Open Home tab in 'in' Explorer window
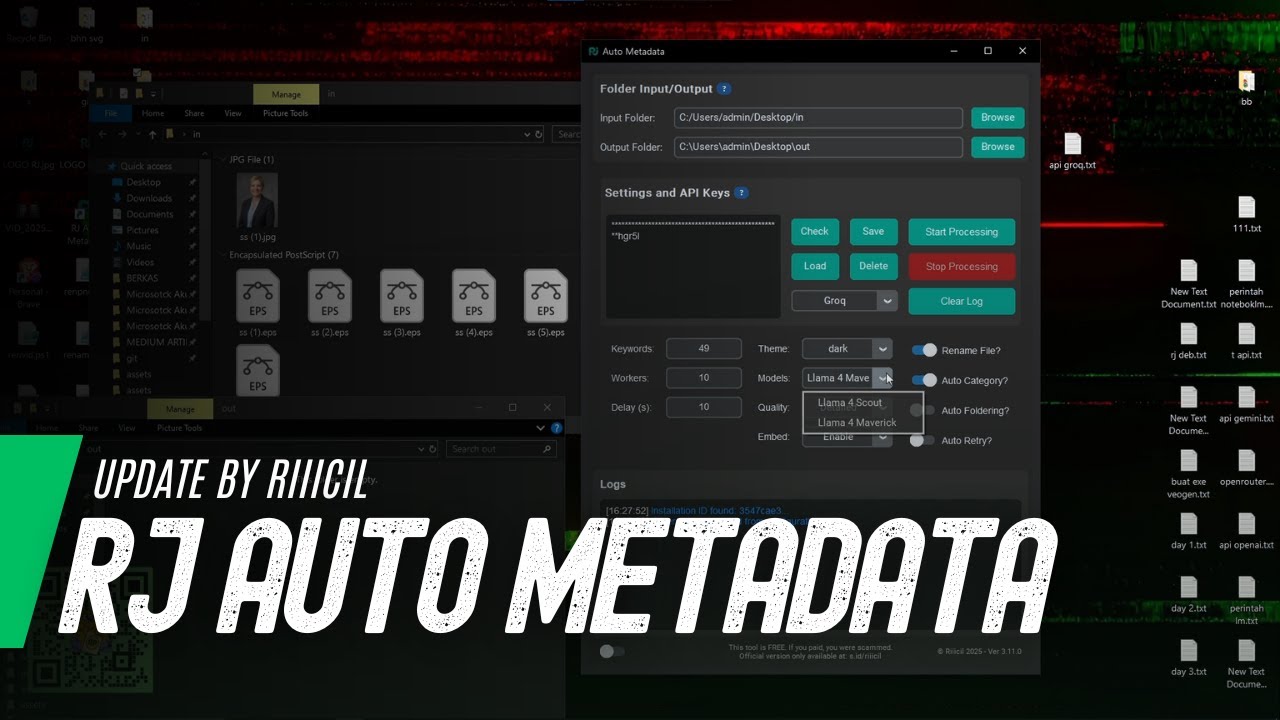This screenshot has height=720, width=1280. pyautogui.click(x=152, y=113)
